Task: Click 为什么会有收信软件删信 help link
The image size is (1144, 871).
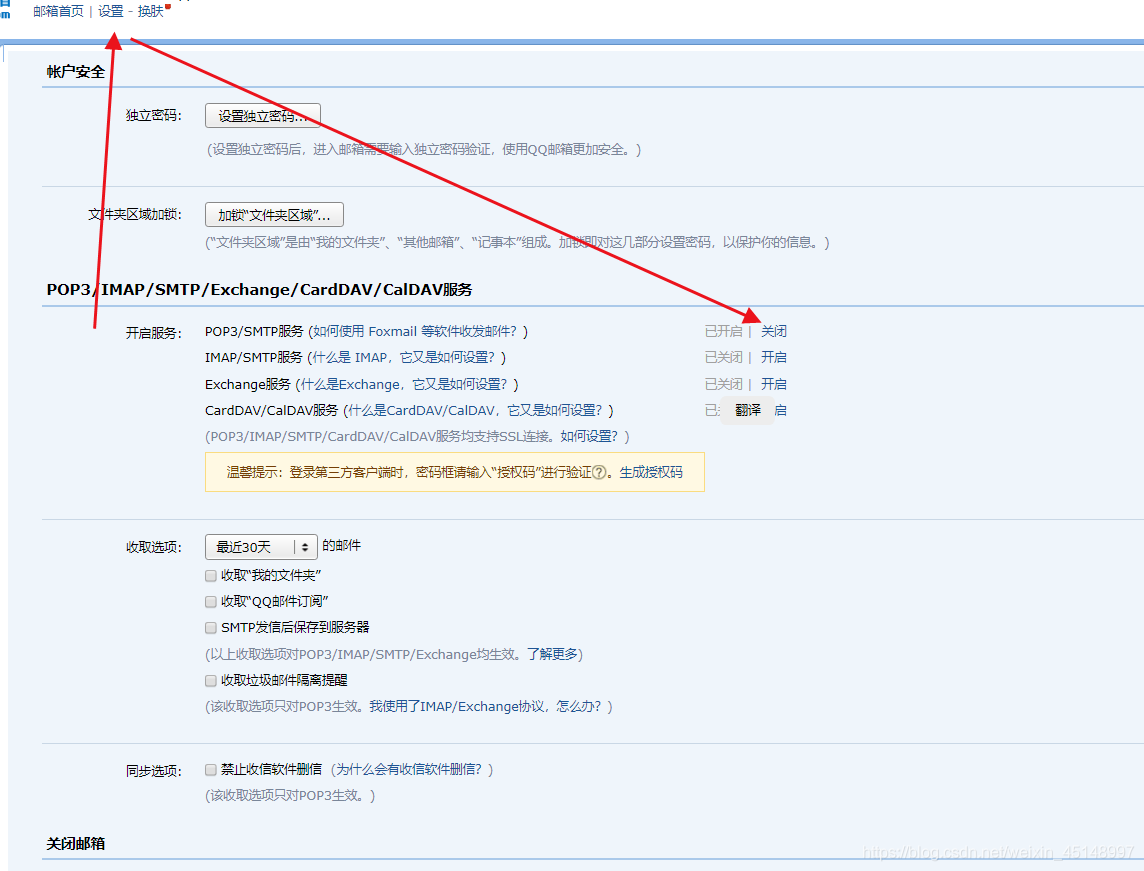Action: [409, 770]
